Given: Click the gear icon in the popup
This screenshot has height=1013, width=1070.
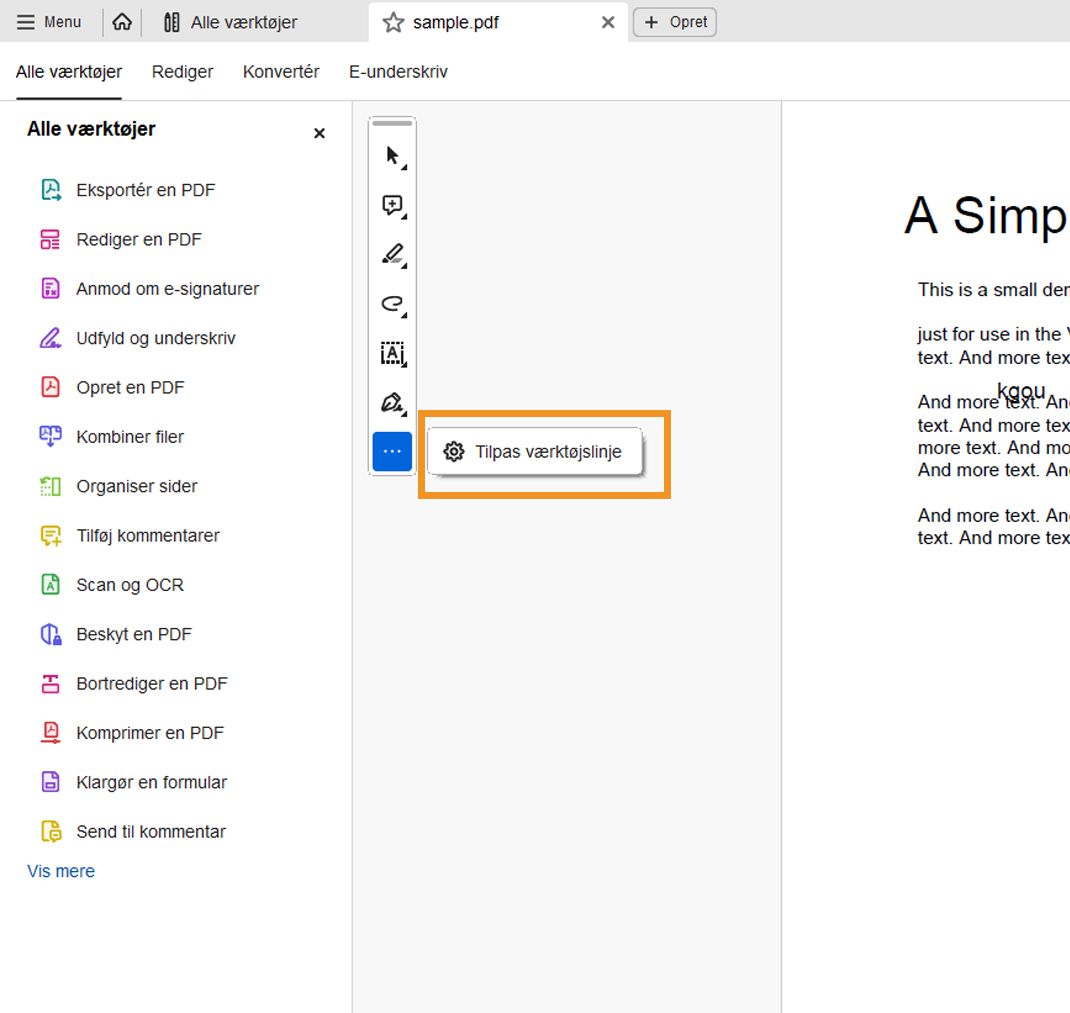Looking at the screenshot, I should [453, 451].
